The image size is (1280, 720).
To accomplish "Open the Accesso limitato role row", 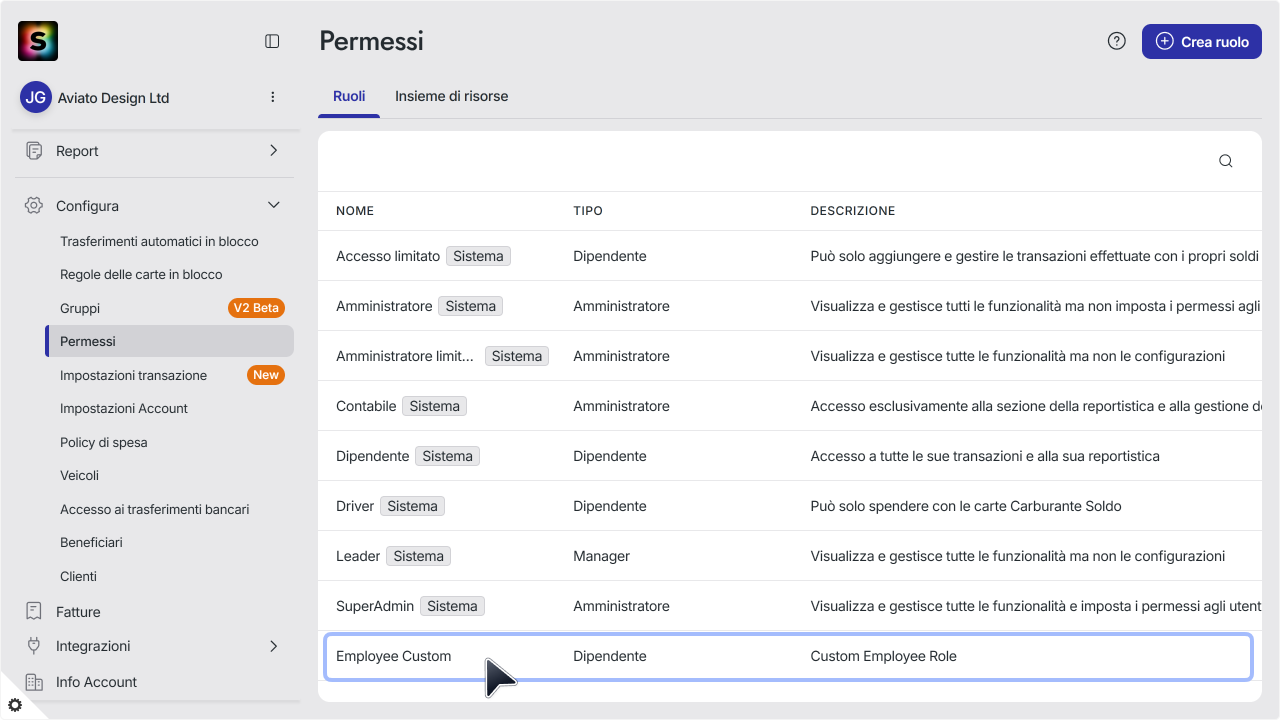I will 790,256.
